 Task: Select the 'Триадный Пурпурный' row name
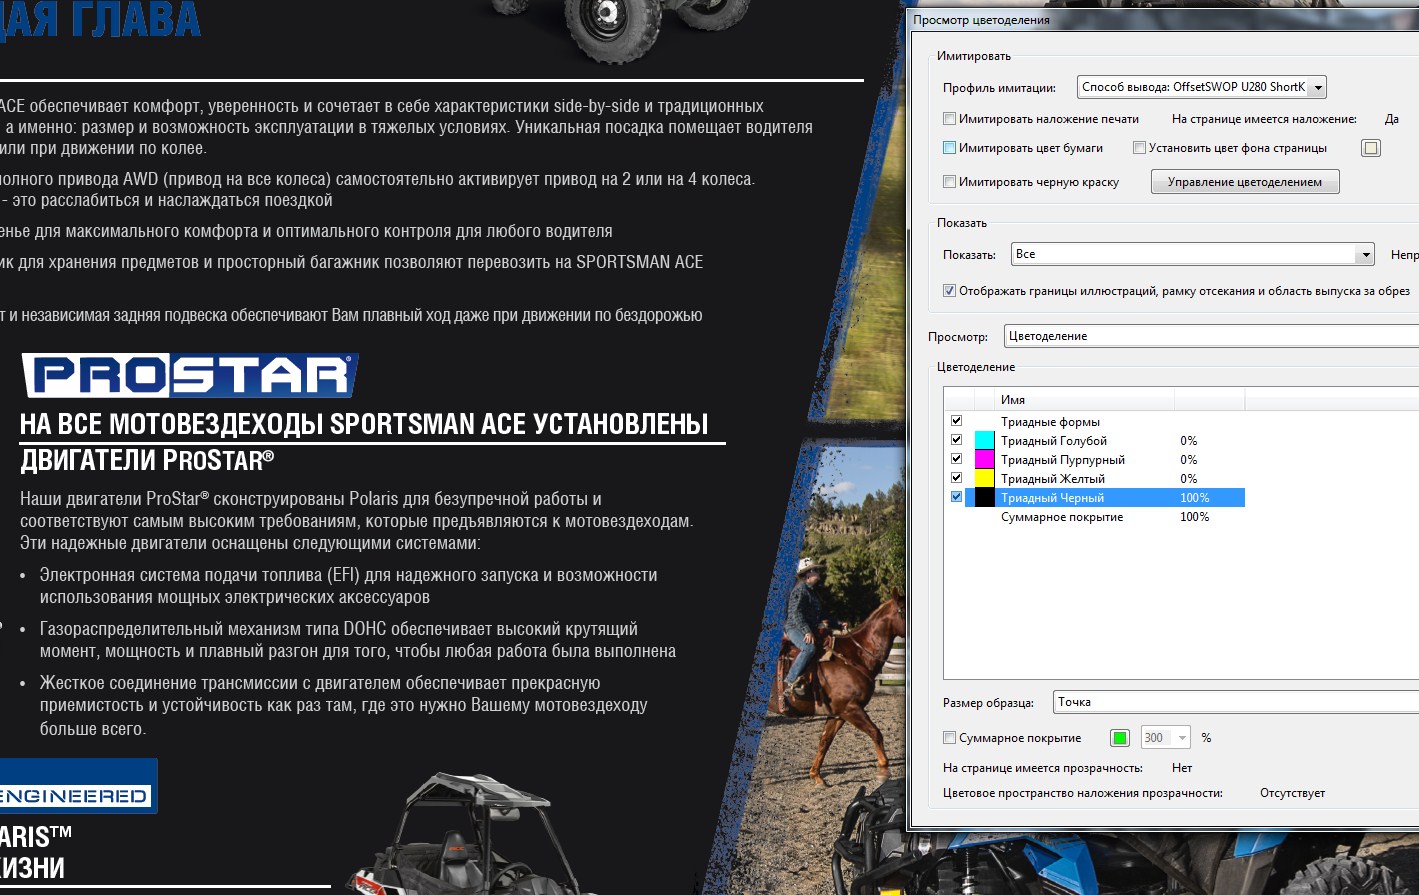1063,460
